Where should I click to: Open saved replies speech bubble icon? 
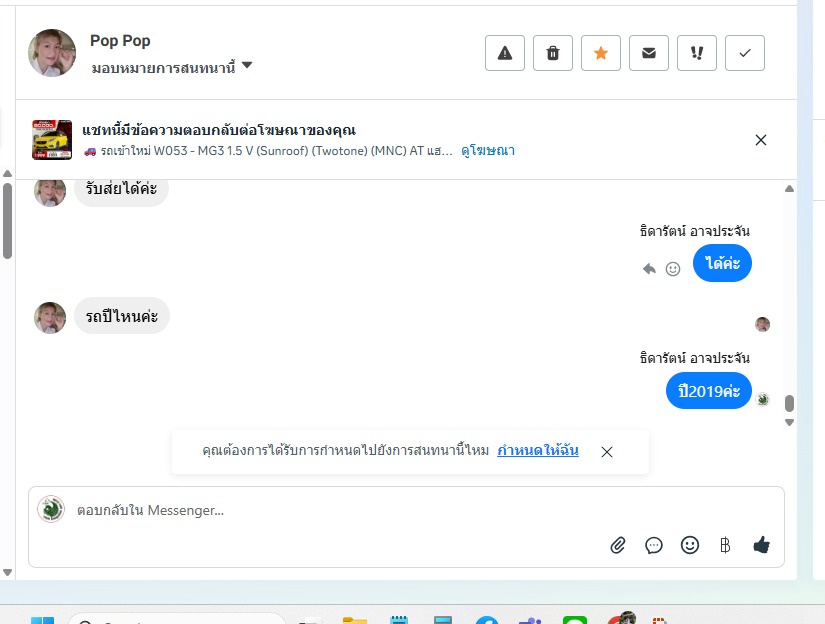click(x=653, y=545)
